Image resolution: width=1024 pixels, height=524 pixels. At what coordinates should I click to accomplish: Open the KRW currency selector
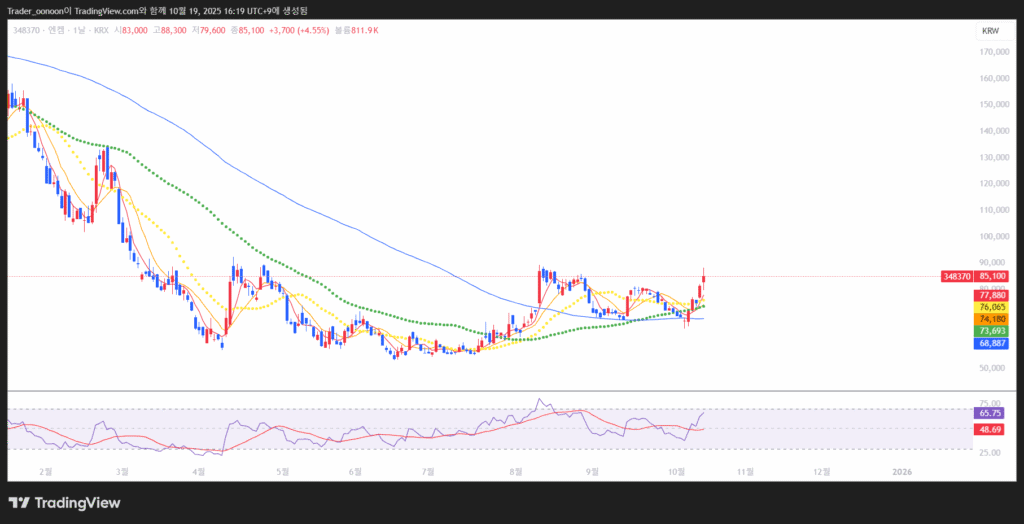990,31
